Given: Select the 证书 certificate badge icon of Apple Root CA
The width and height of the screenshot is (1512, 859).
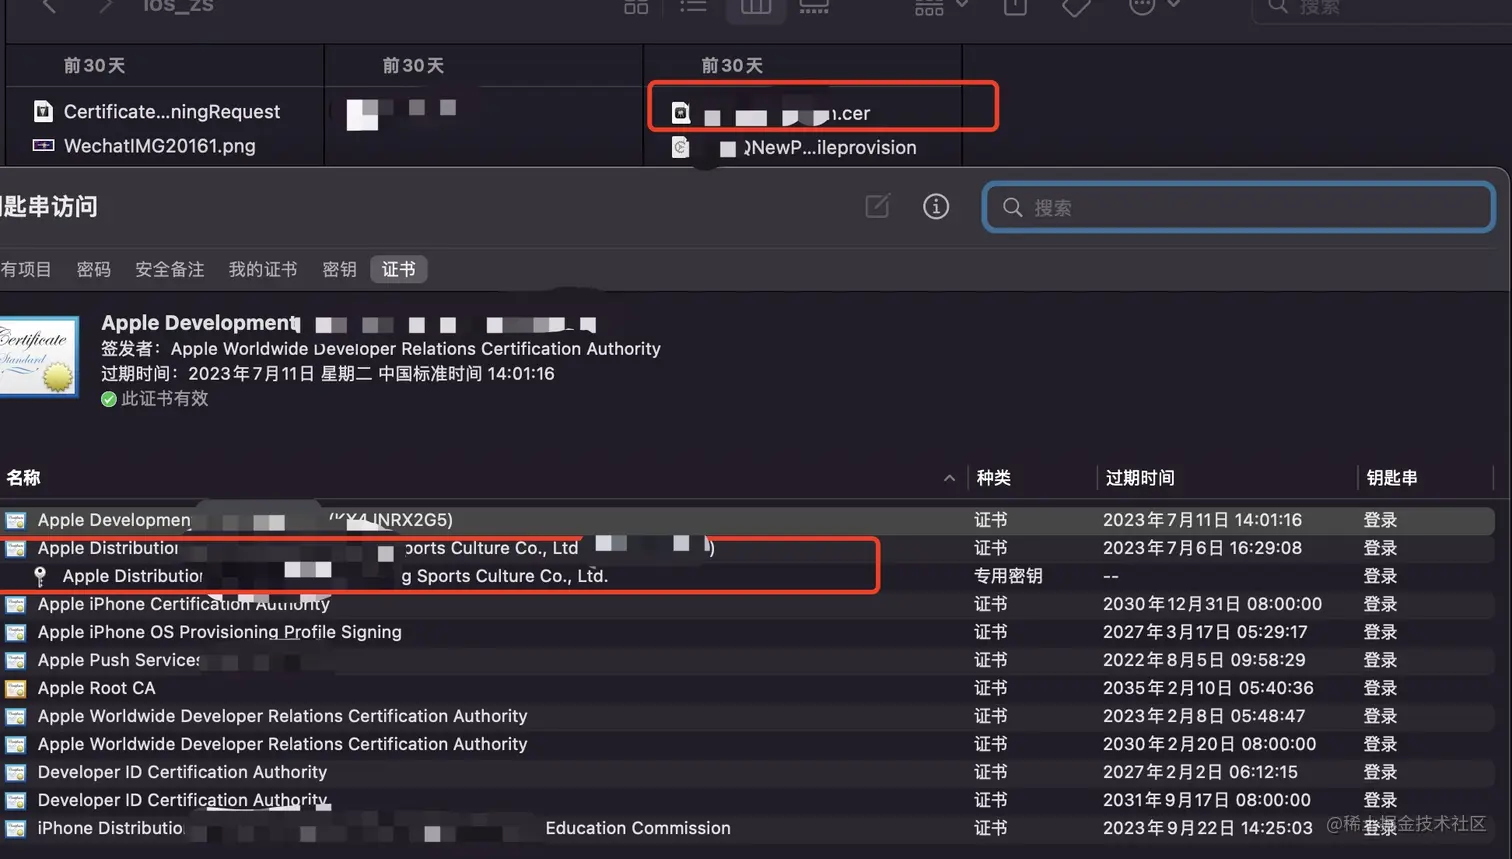Looking at the screenshot, I should click(x=17, y=688).
